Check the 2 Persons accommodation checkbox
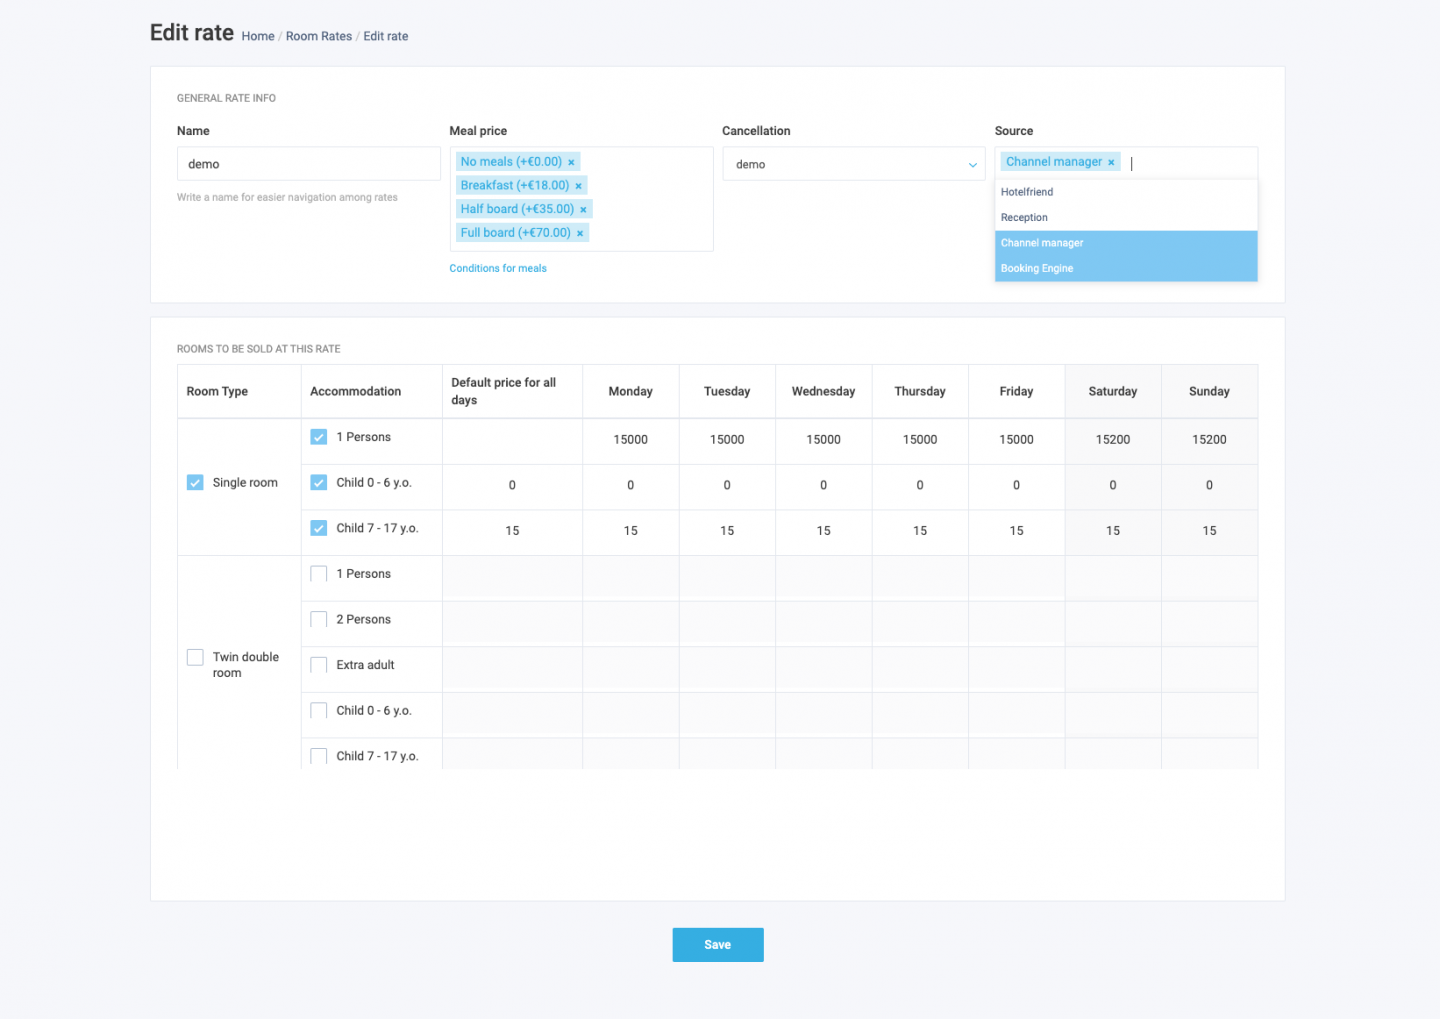The height and width of the screenshot is (1019, 1440). pos(319,620)
